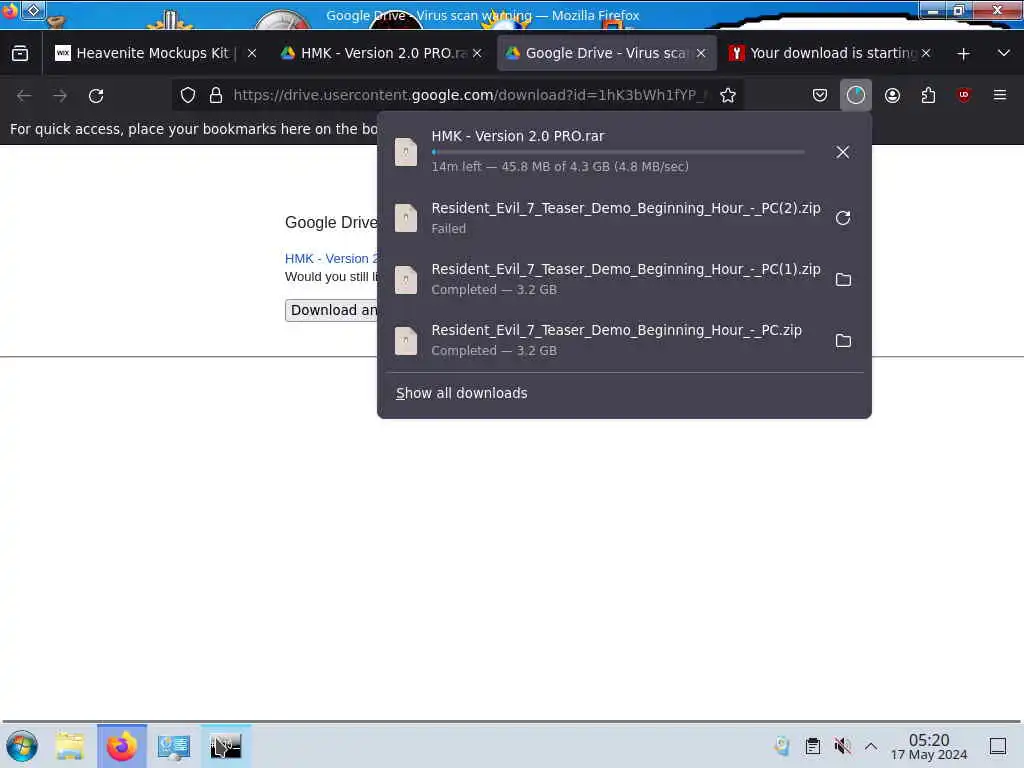View site security padlock info

216,95
